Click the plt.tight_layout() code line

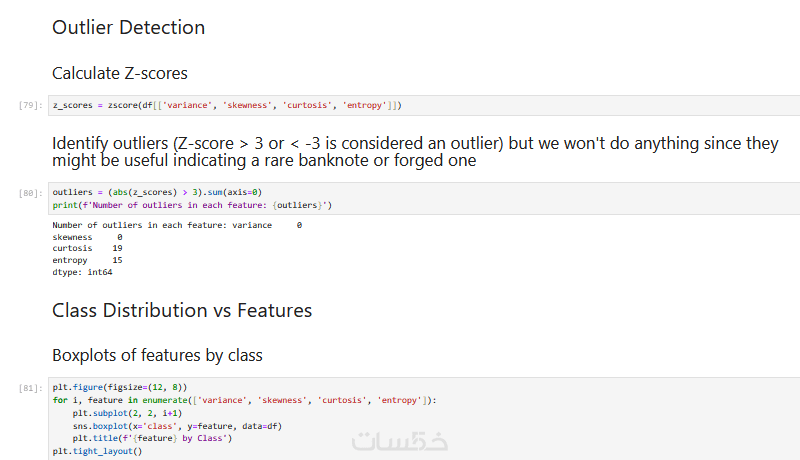coord(98,451)
